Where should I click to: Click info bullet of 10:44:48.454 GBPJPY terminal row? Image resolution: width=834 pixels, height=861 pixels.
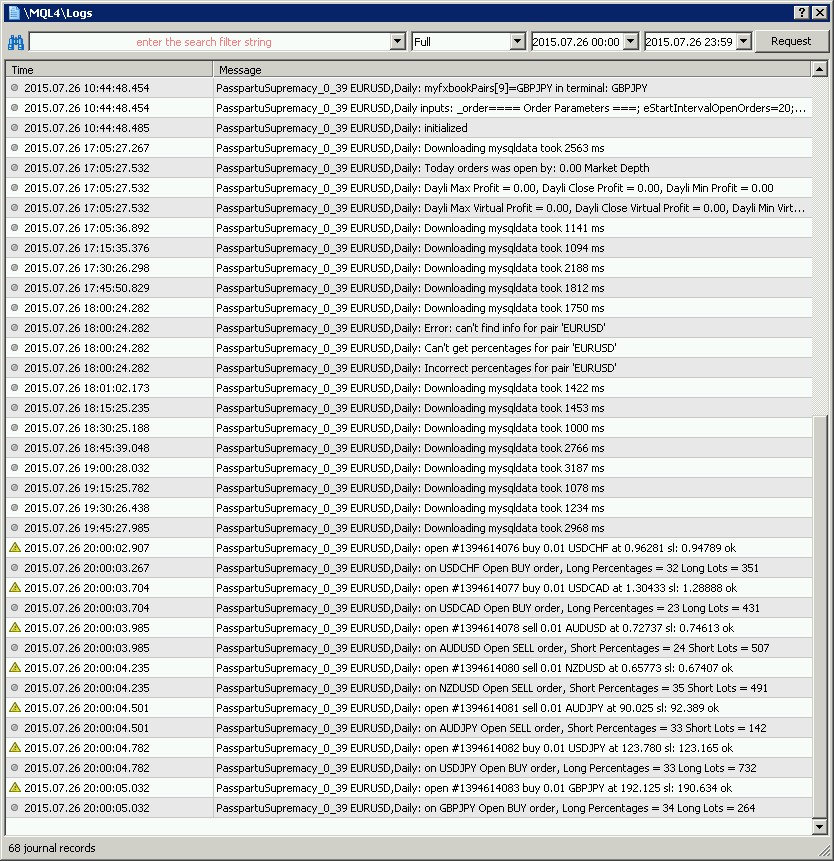15,87
